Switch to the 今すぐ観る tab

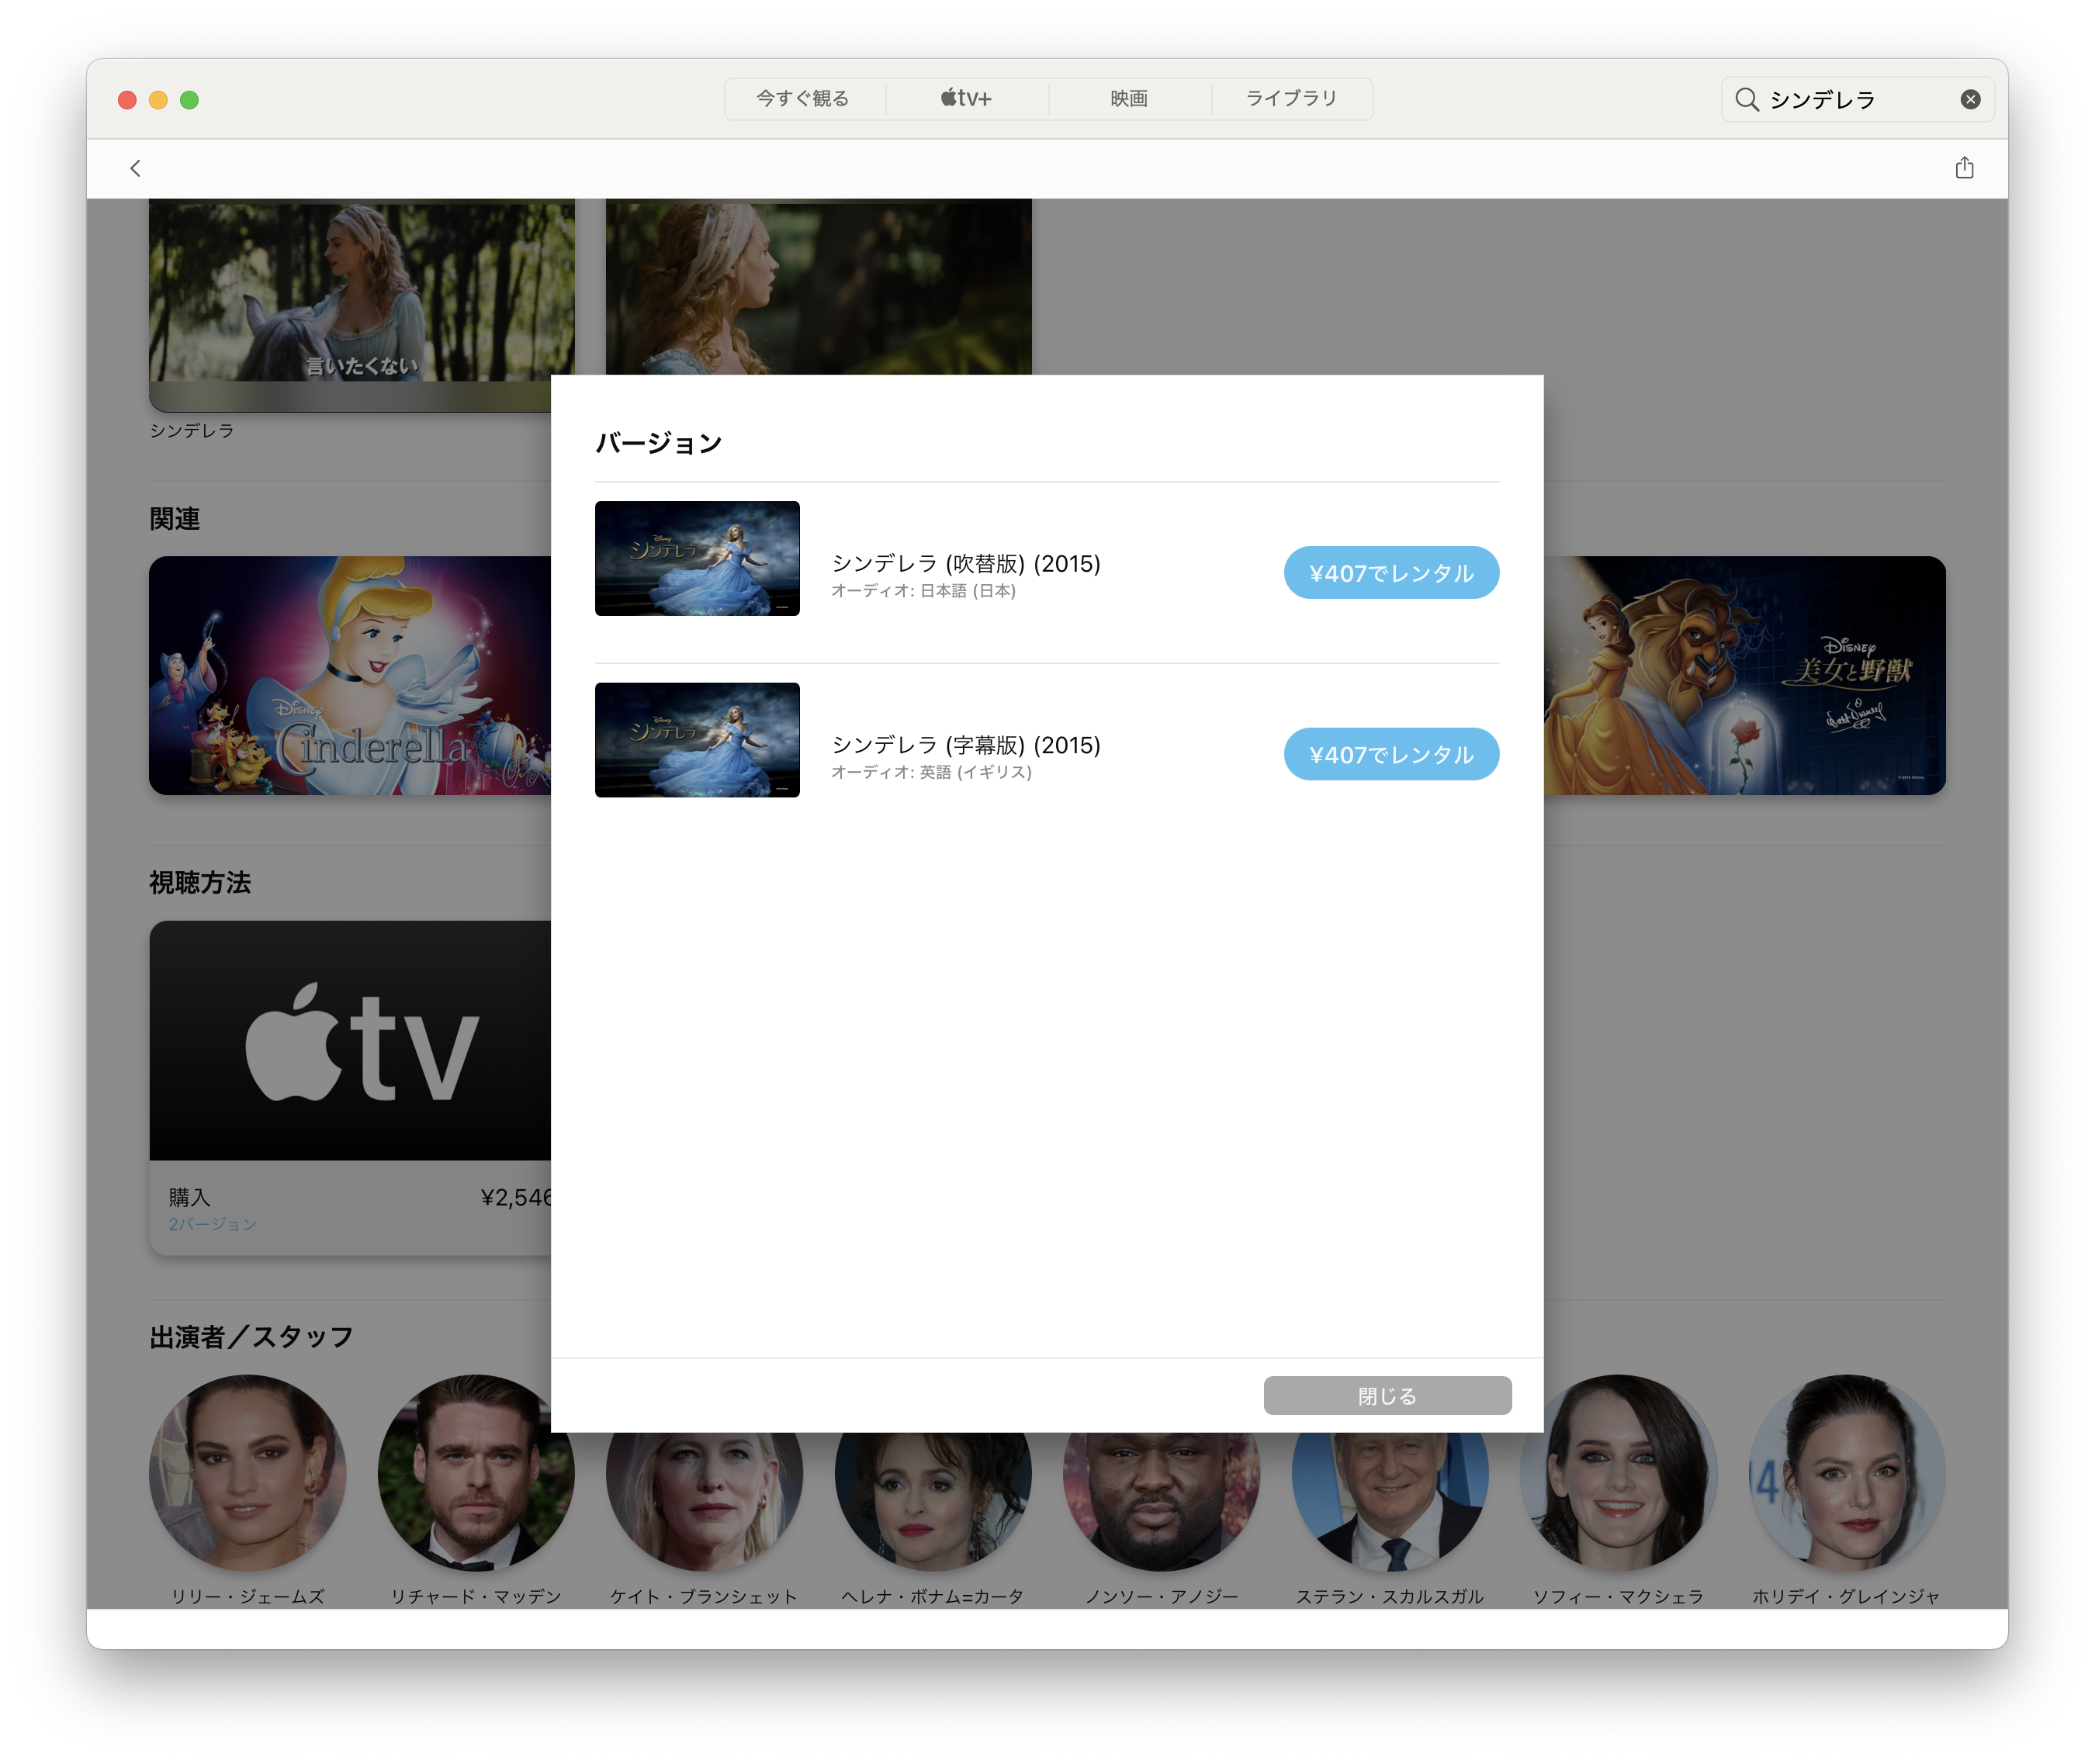pos(803,98)
